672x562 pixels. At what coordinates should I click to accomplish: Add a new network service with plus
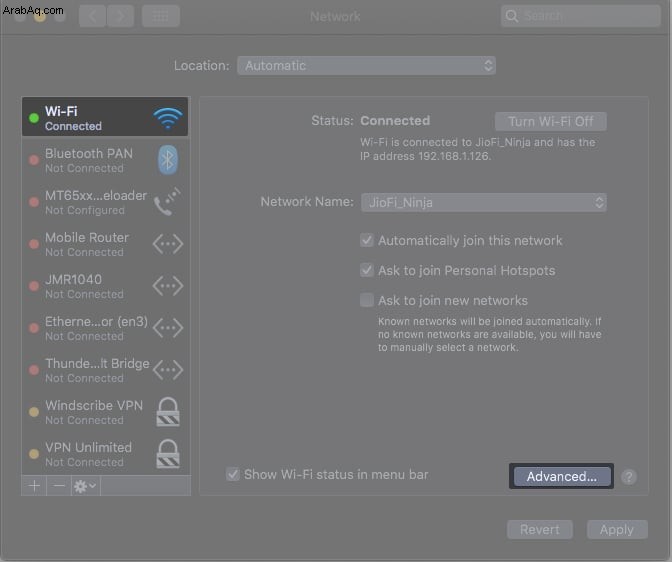pyautogui.click(x=34, y=486)
